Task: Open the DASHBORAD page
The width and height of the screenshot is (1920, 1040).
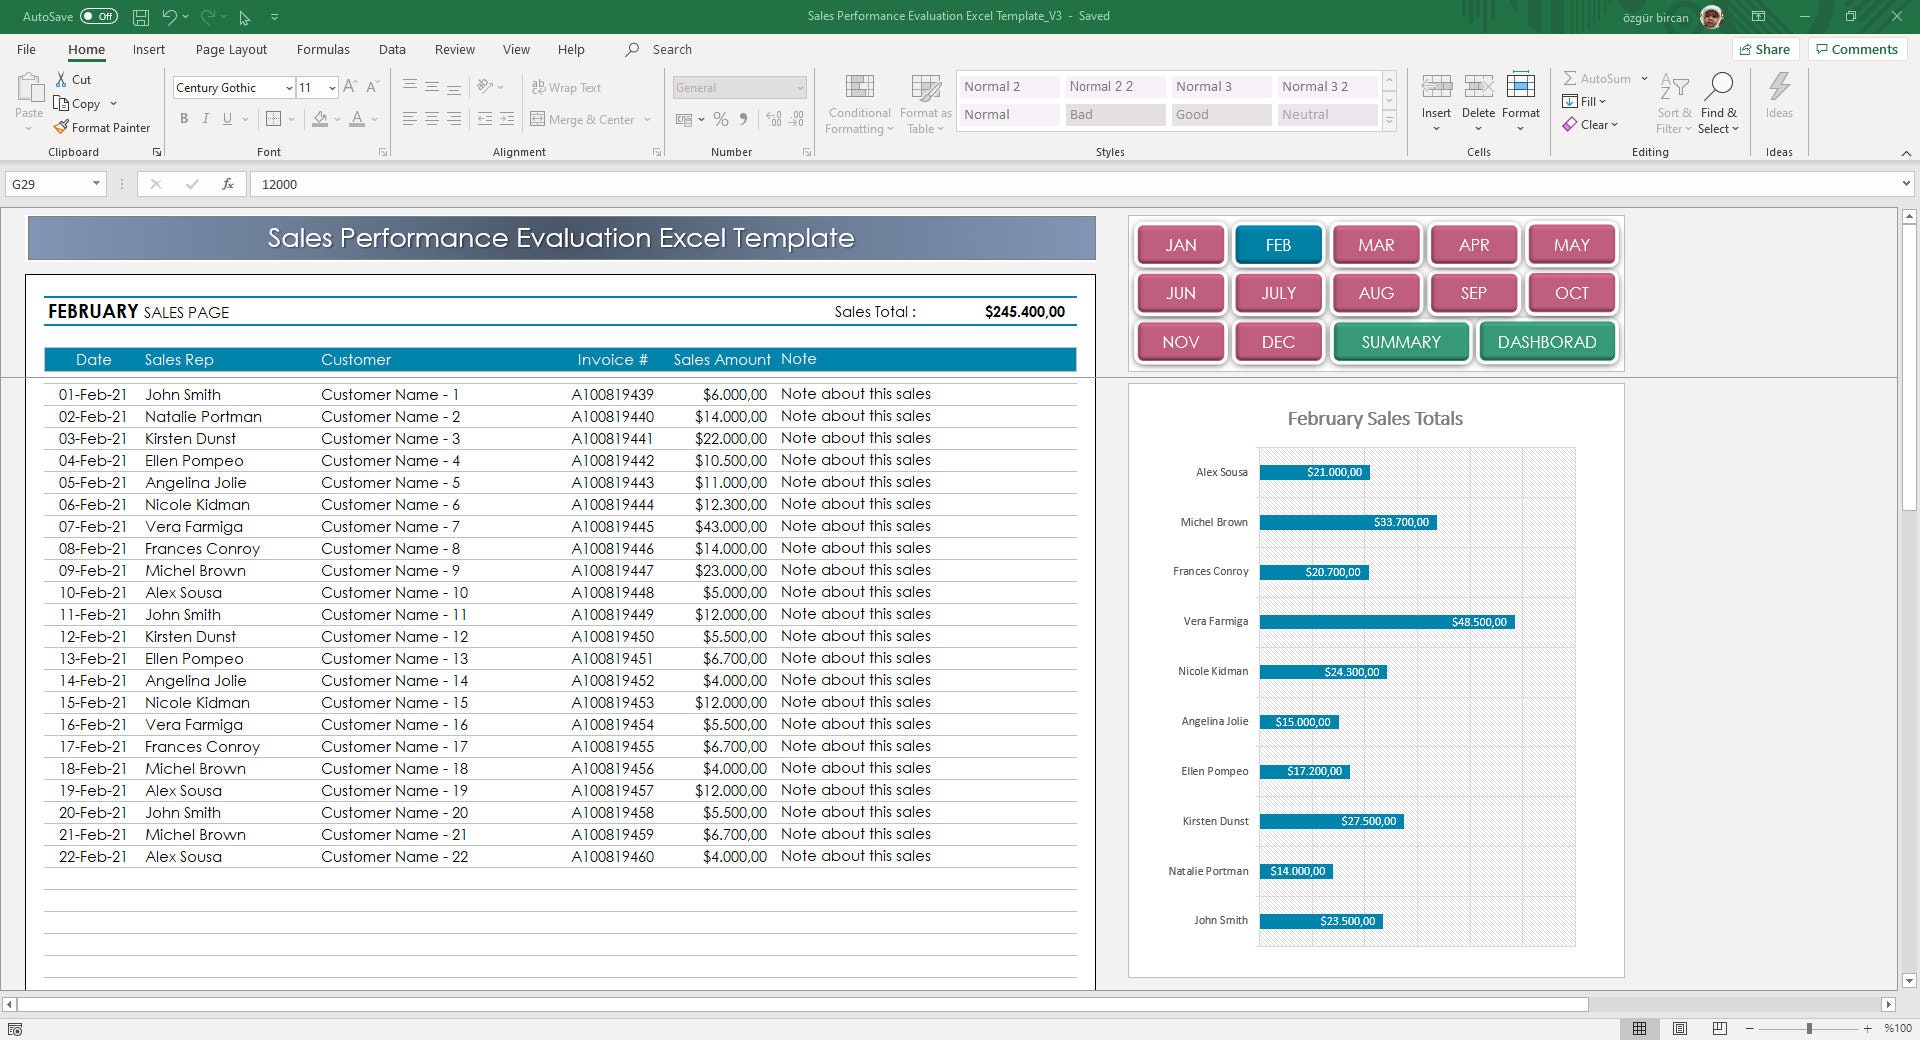Action: tap(1546, 341)
